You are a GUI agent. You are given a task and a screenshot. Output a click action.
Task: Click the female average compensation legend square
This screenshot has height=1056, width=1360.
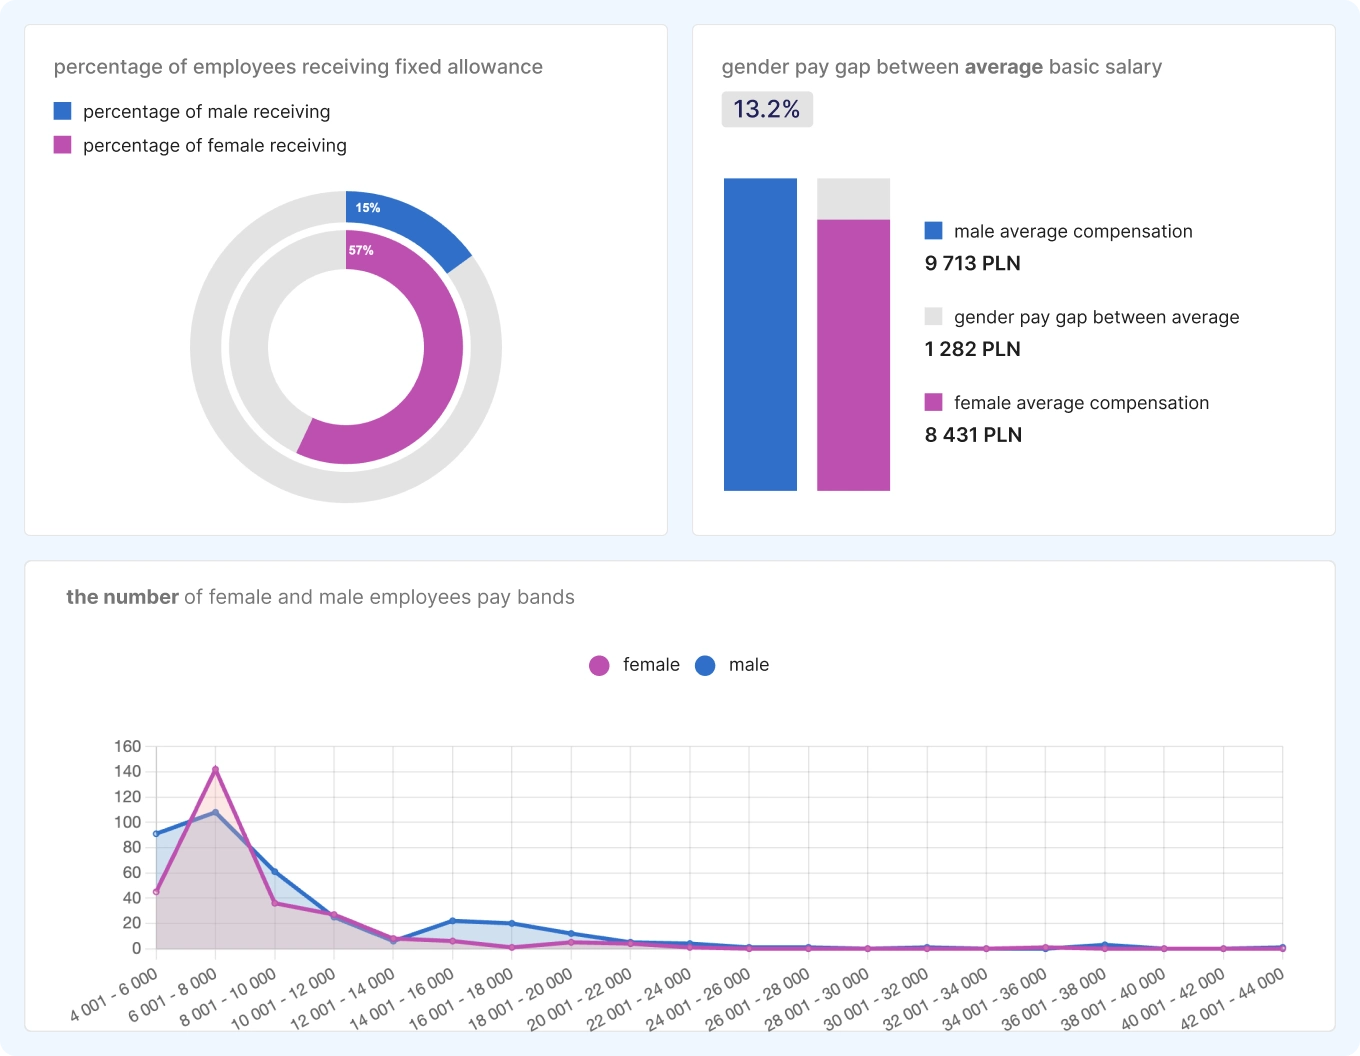coord(933,403)
